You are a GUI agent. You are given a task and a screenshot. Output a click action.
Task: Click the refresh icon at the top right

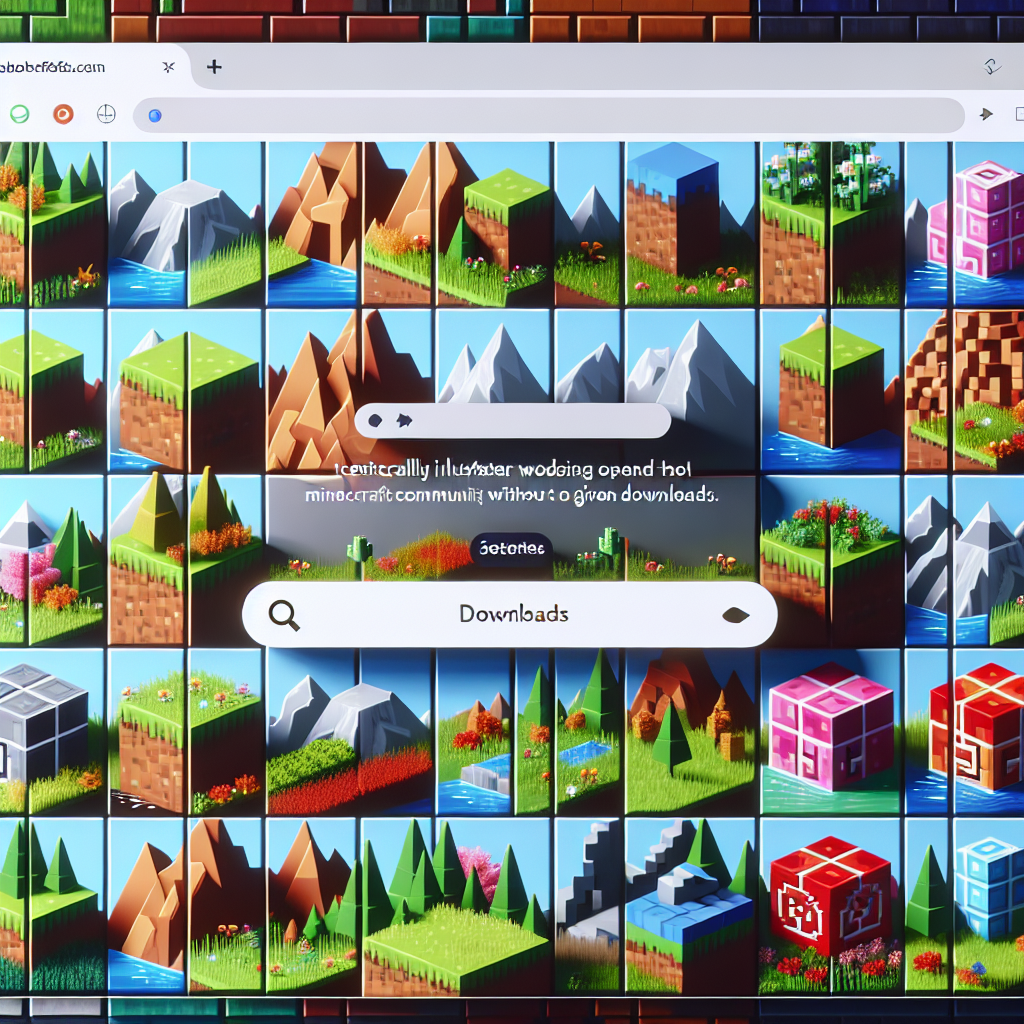pyautogui.click(x=992, y=68)
